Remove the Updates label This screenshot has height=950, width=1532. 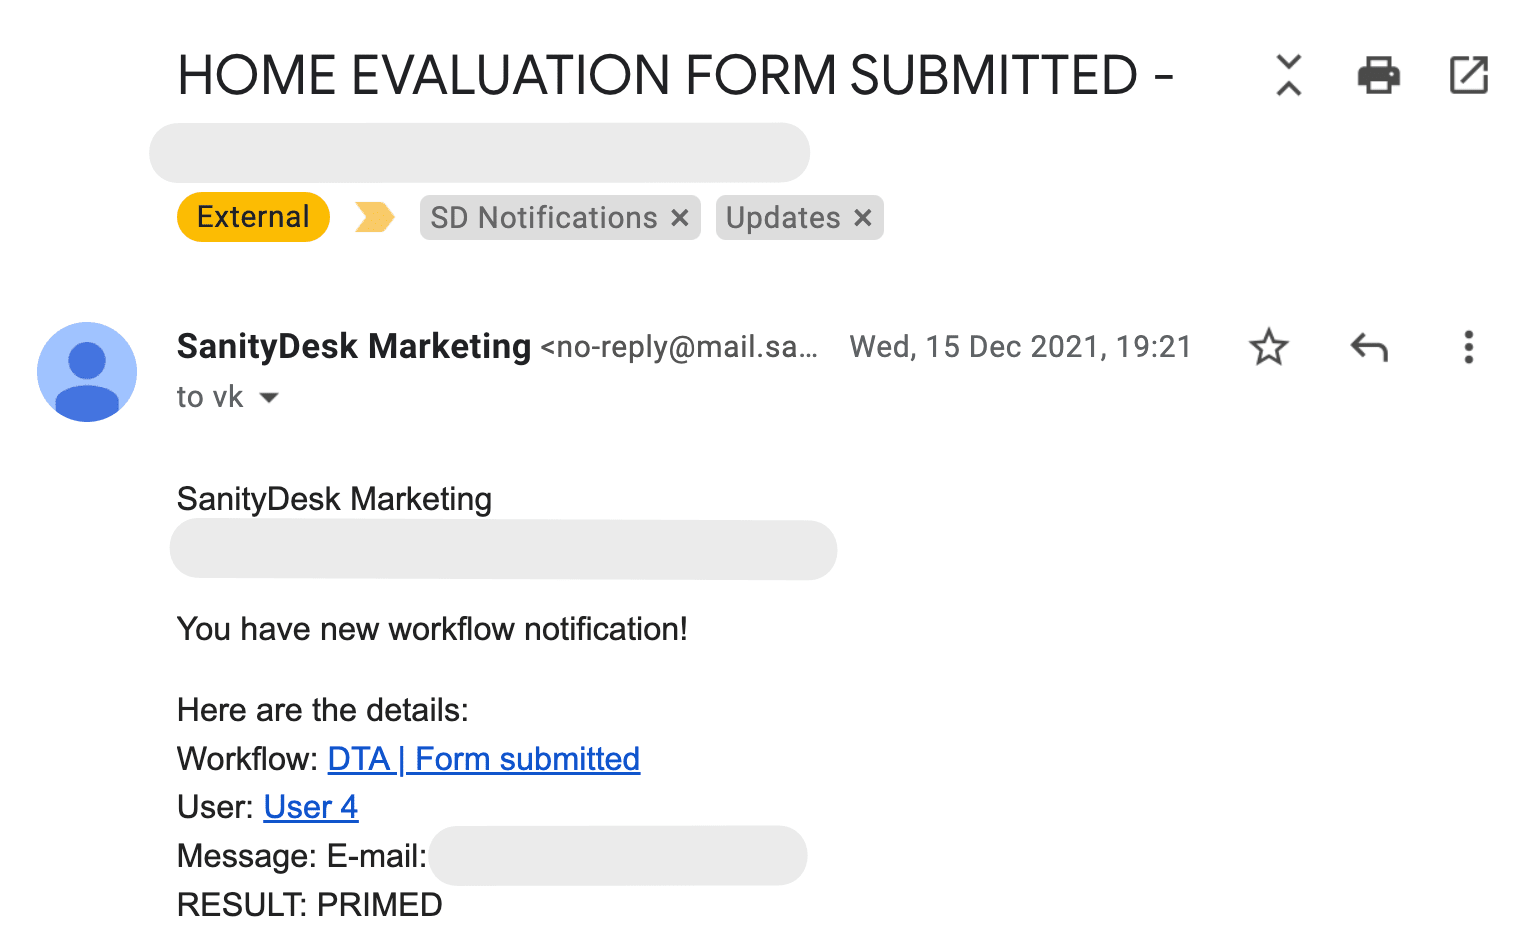pyautogui.click(x=863, y=217)
